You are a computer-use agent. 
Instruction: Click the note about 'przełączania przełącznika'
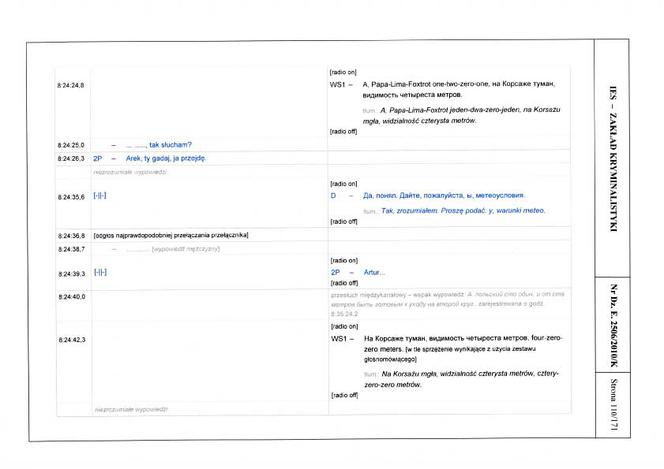171,235
